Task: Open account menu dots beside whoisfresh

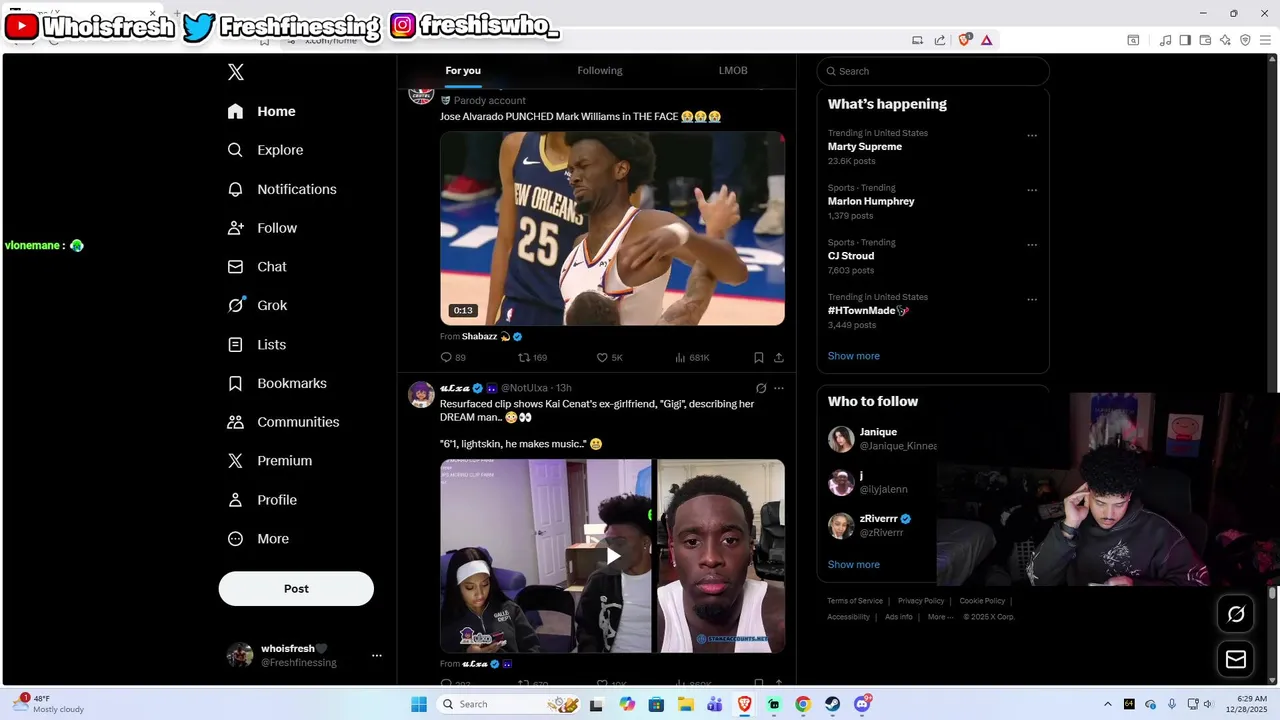Action: coord(377,656)
